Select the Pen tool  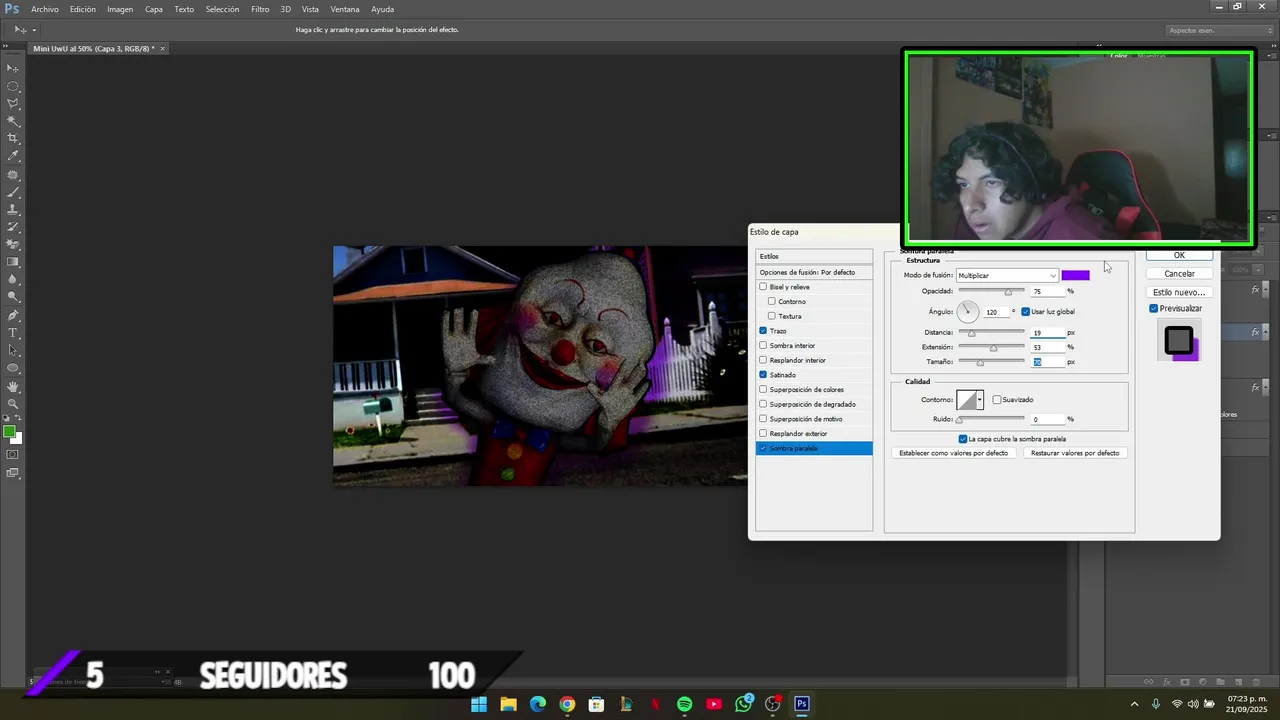[x=13, y=315]
